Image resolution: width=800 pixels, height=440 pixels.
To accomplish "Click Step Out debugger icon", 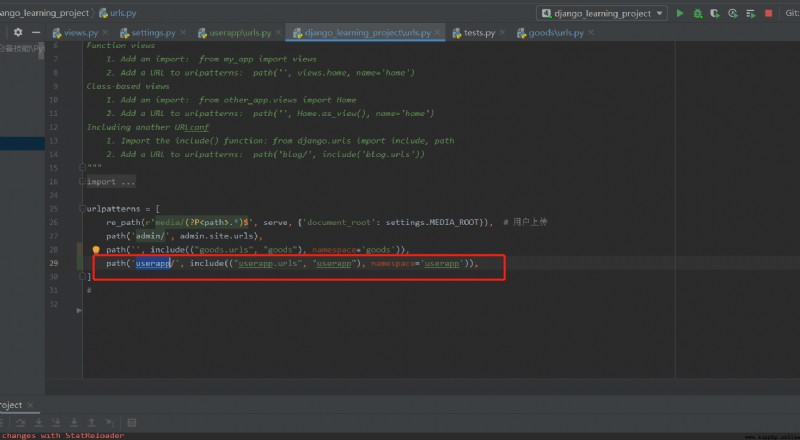I will coord(92,423).
